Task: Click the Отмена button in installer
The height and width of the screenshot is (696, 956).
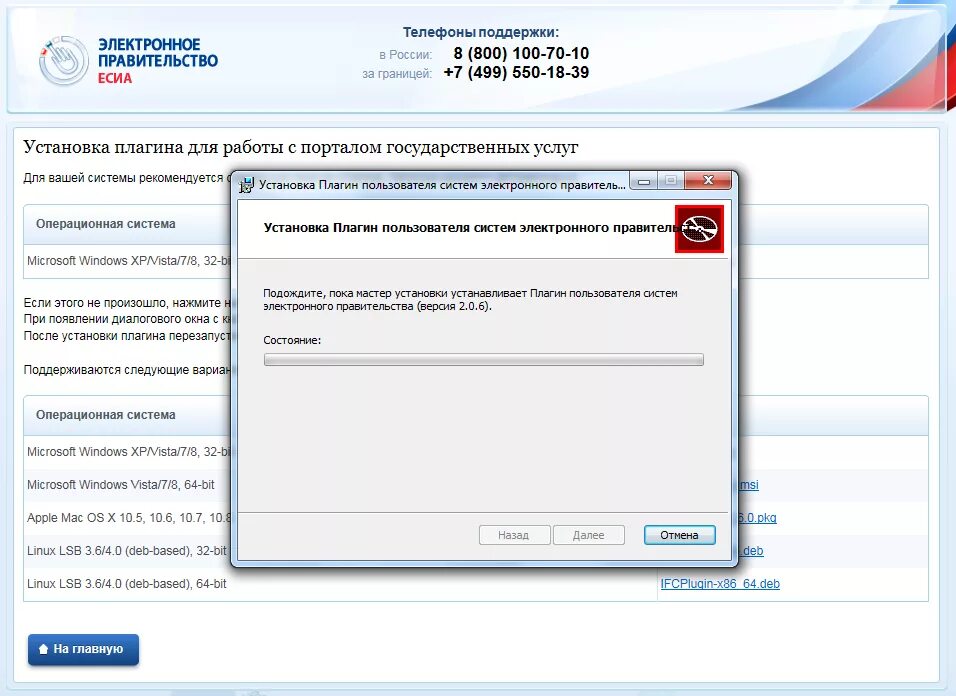Action: tap(679, 535)
